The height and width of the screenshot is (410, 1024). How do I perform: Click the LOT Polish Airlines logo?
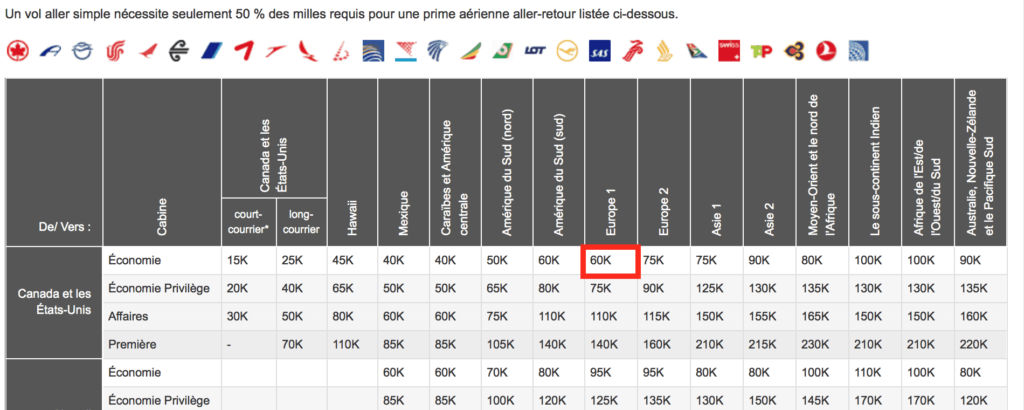pos(537,50)
